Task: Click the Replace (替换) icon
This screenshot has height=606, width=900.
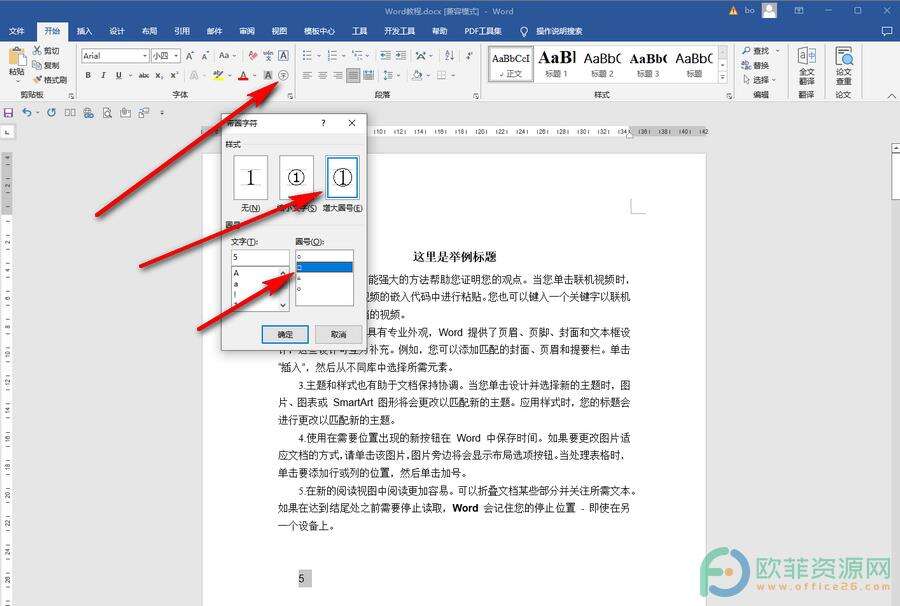Action: click(746, 65)
